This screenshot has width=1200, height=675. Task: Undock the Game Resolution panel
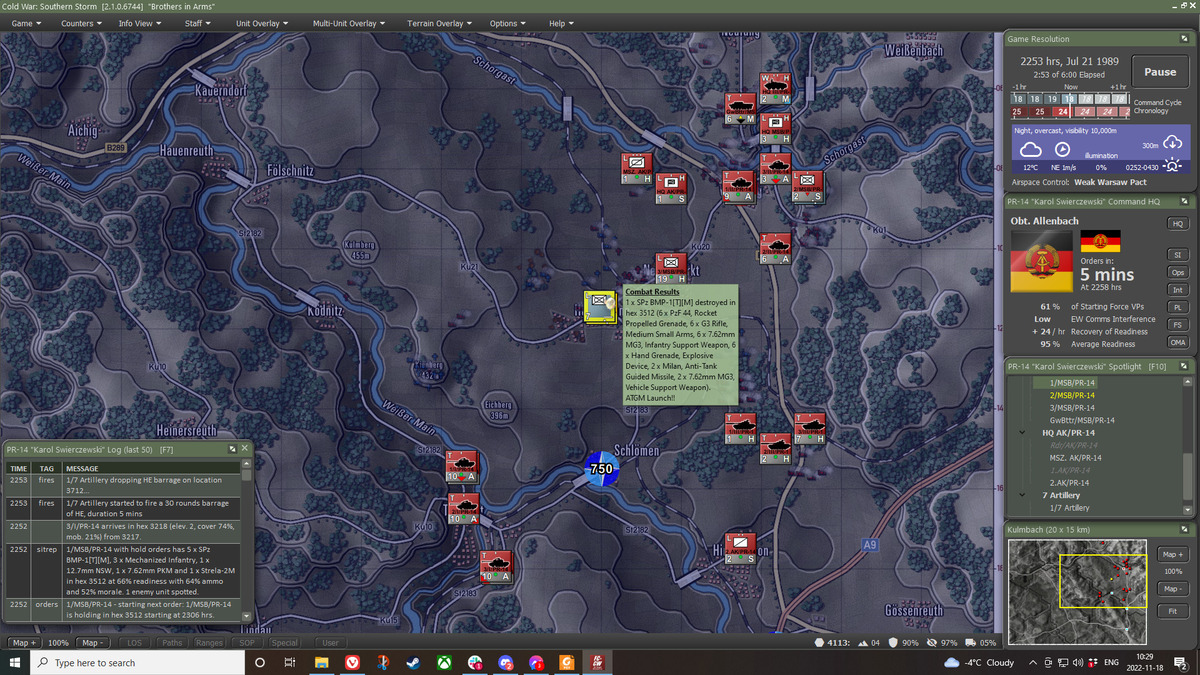[1184, 39]
